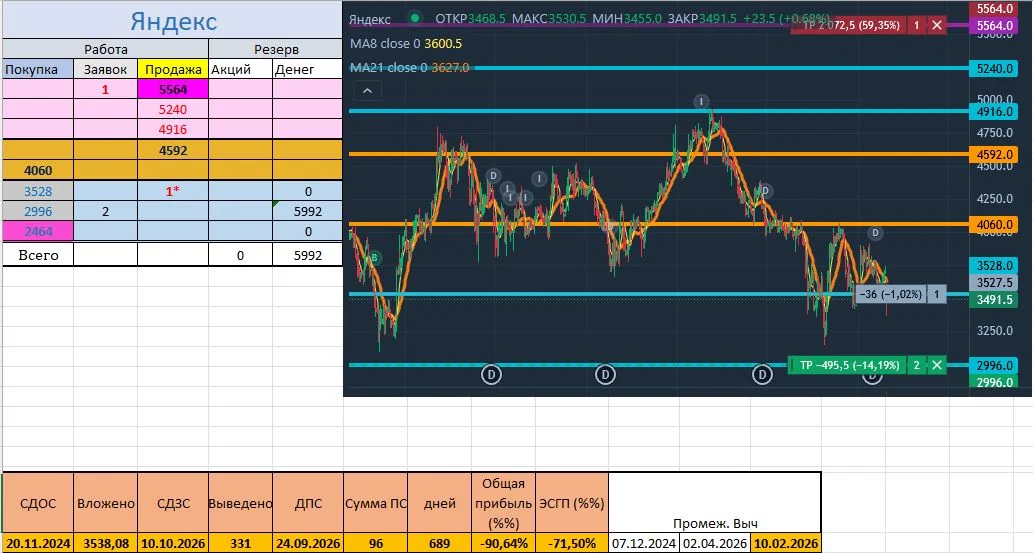This screenshot has width=1033, height=553.
Task: Select the Работа header cell
Action: point(105,49)
